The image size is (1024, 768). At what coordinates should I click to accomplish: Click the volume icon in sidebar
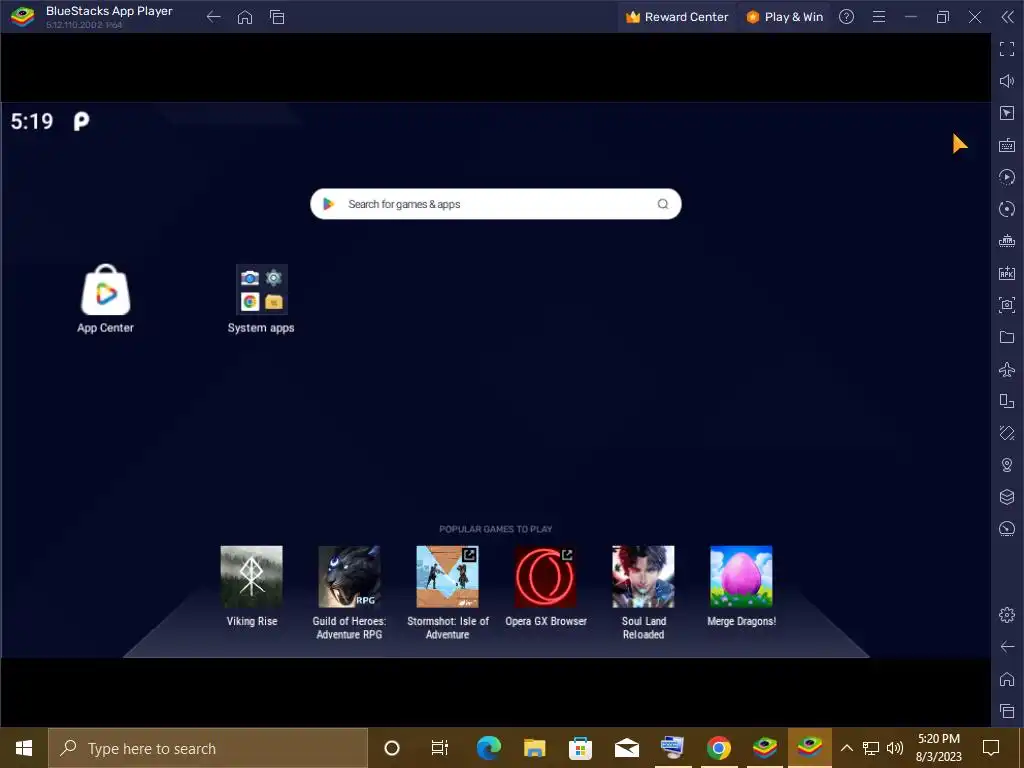tap(1007, 81)
